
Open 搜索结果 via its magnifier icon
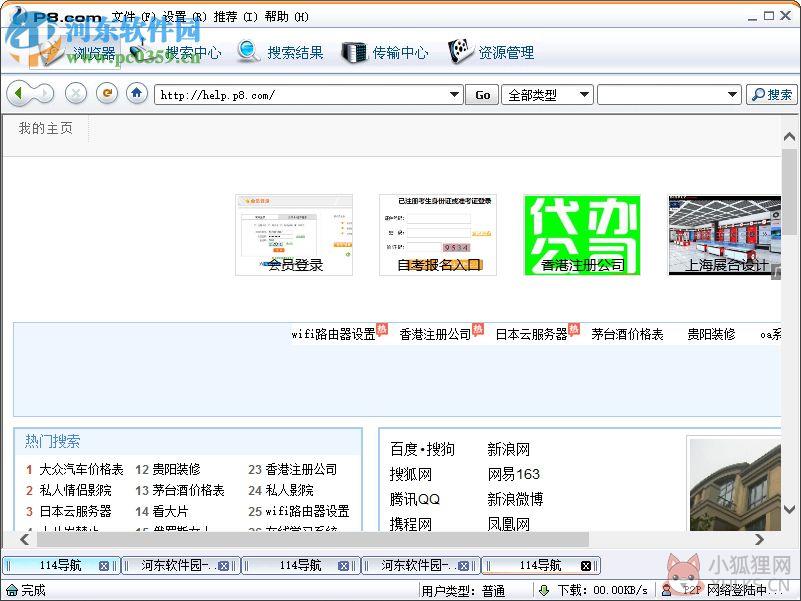tap(248, 52)
